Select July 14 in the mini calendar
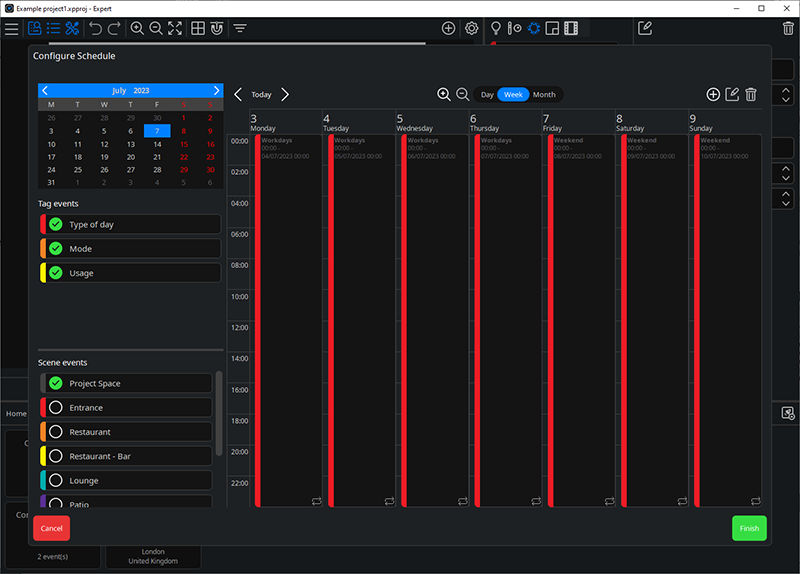 [x=157, y=144]
